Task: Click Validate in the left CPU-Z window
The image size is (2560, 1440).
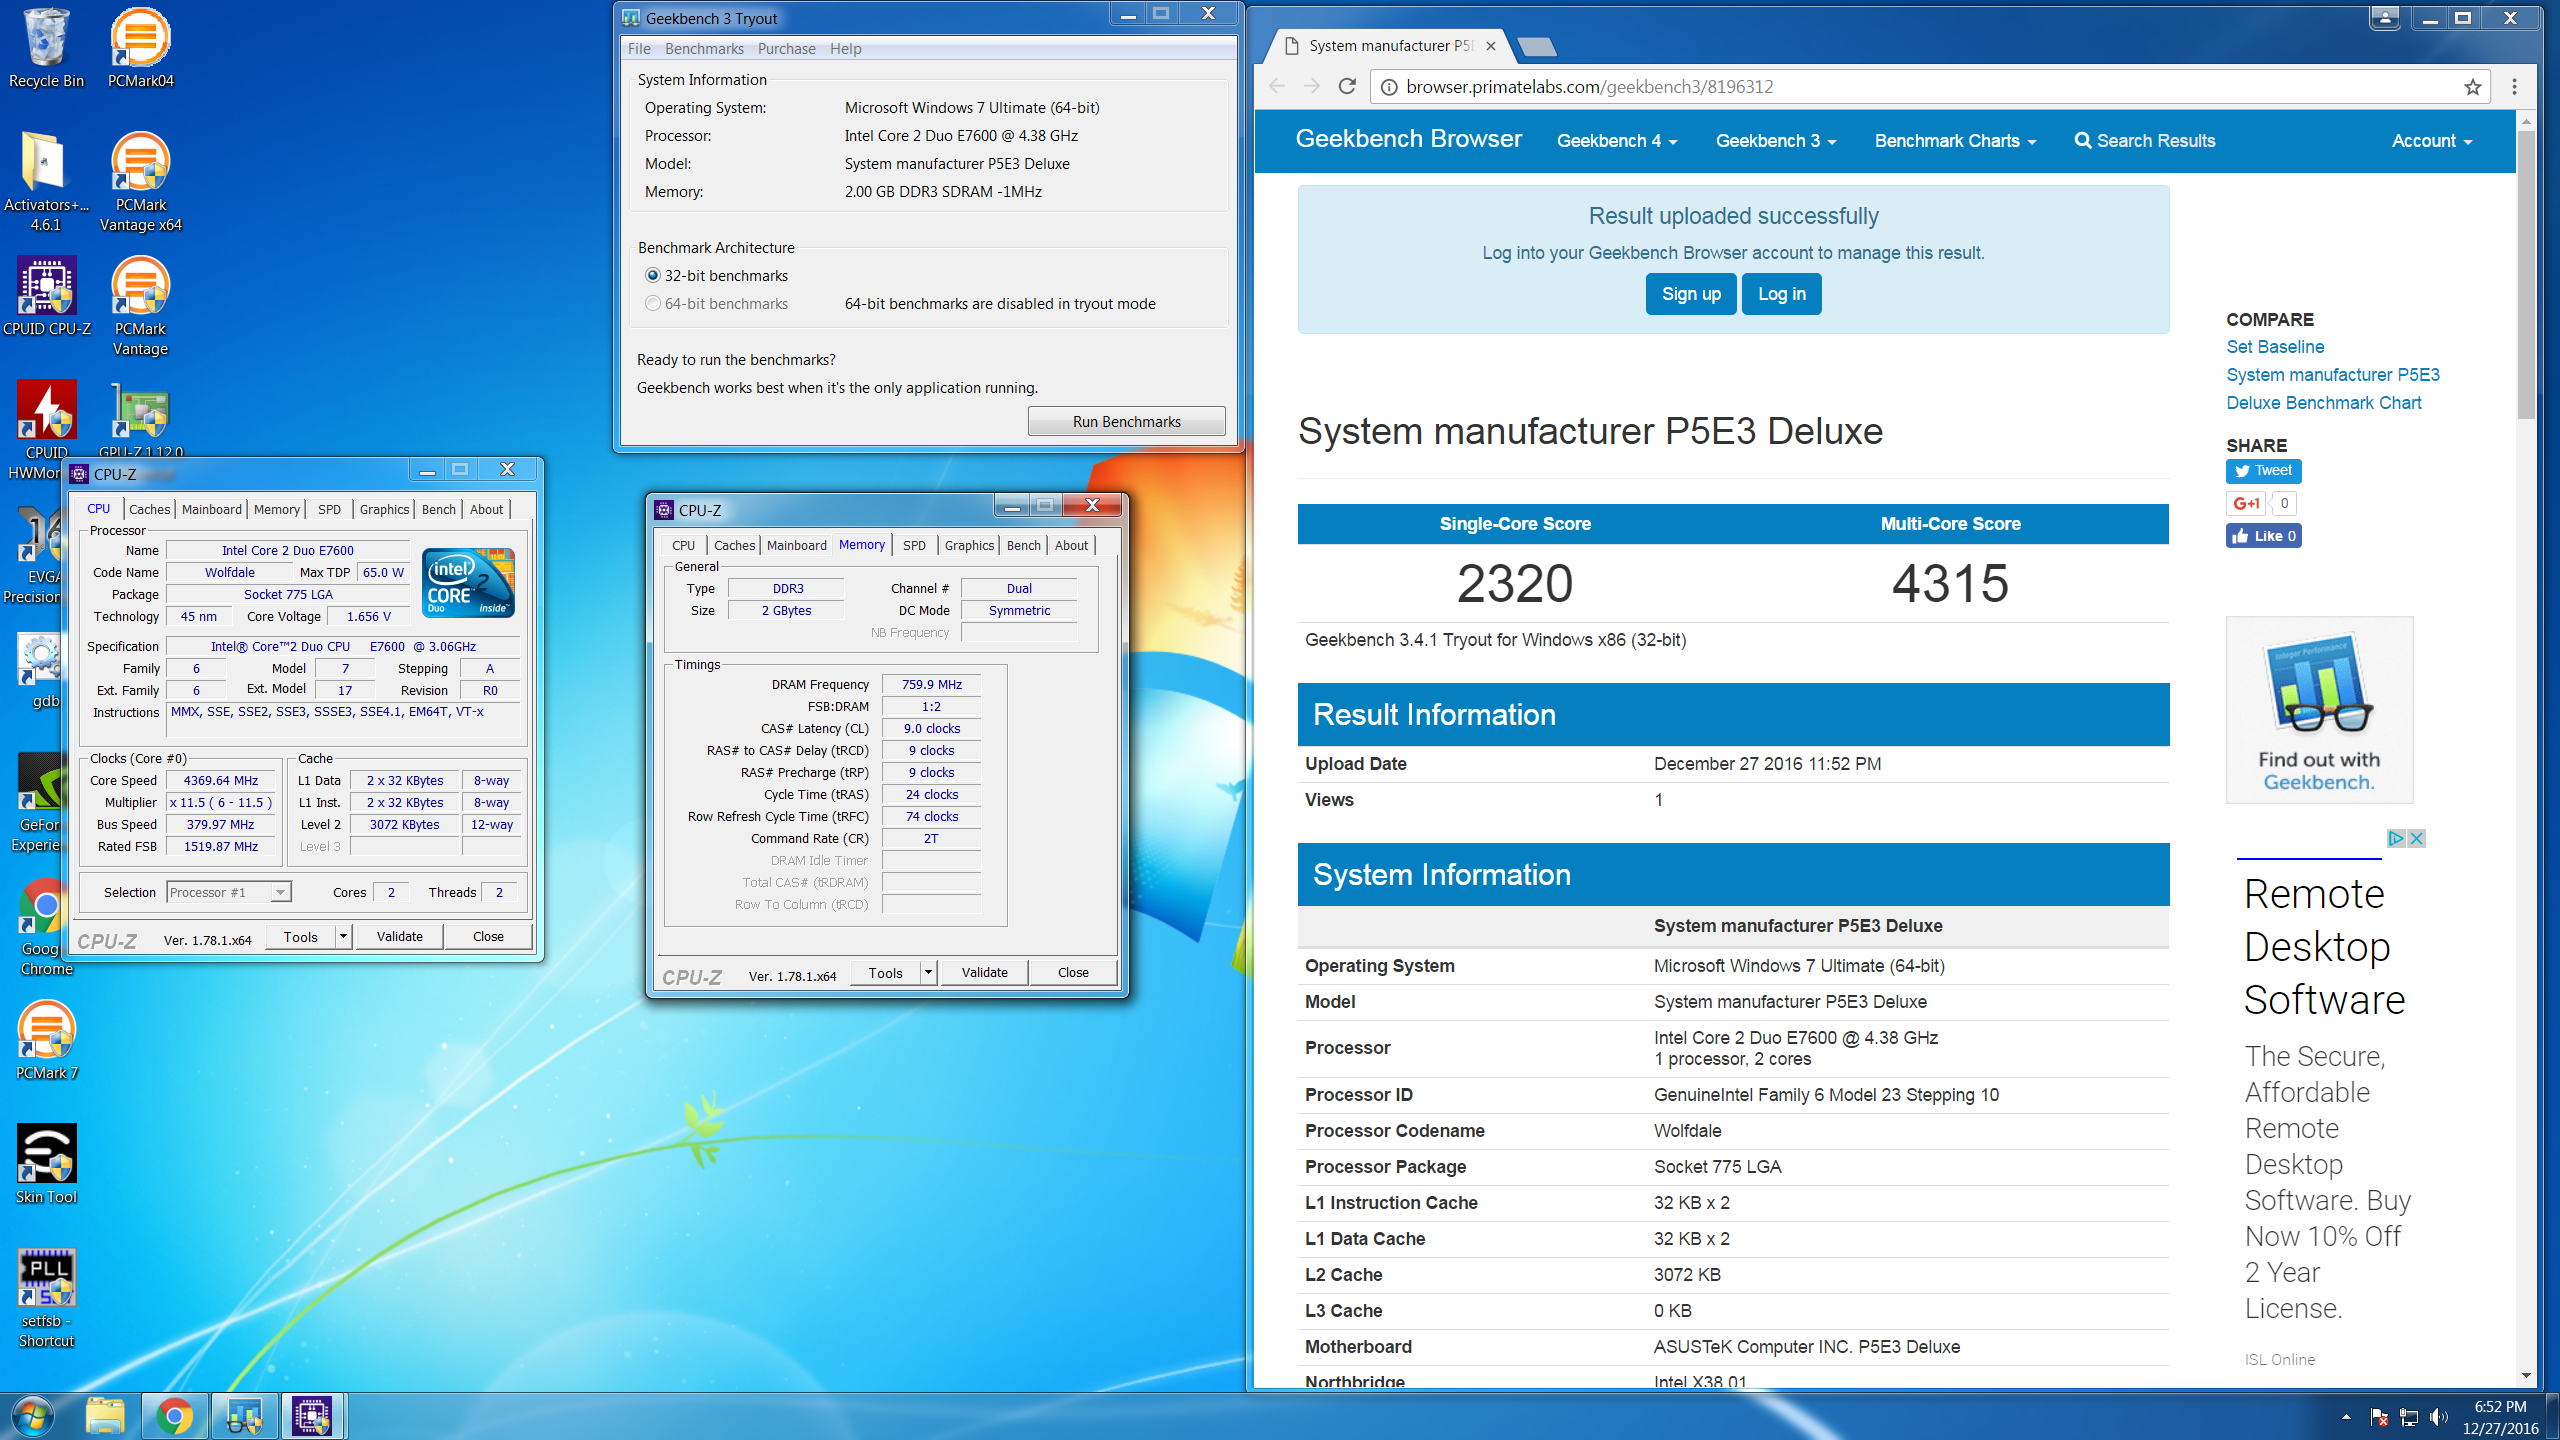Action: click(399, 937)
